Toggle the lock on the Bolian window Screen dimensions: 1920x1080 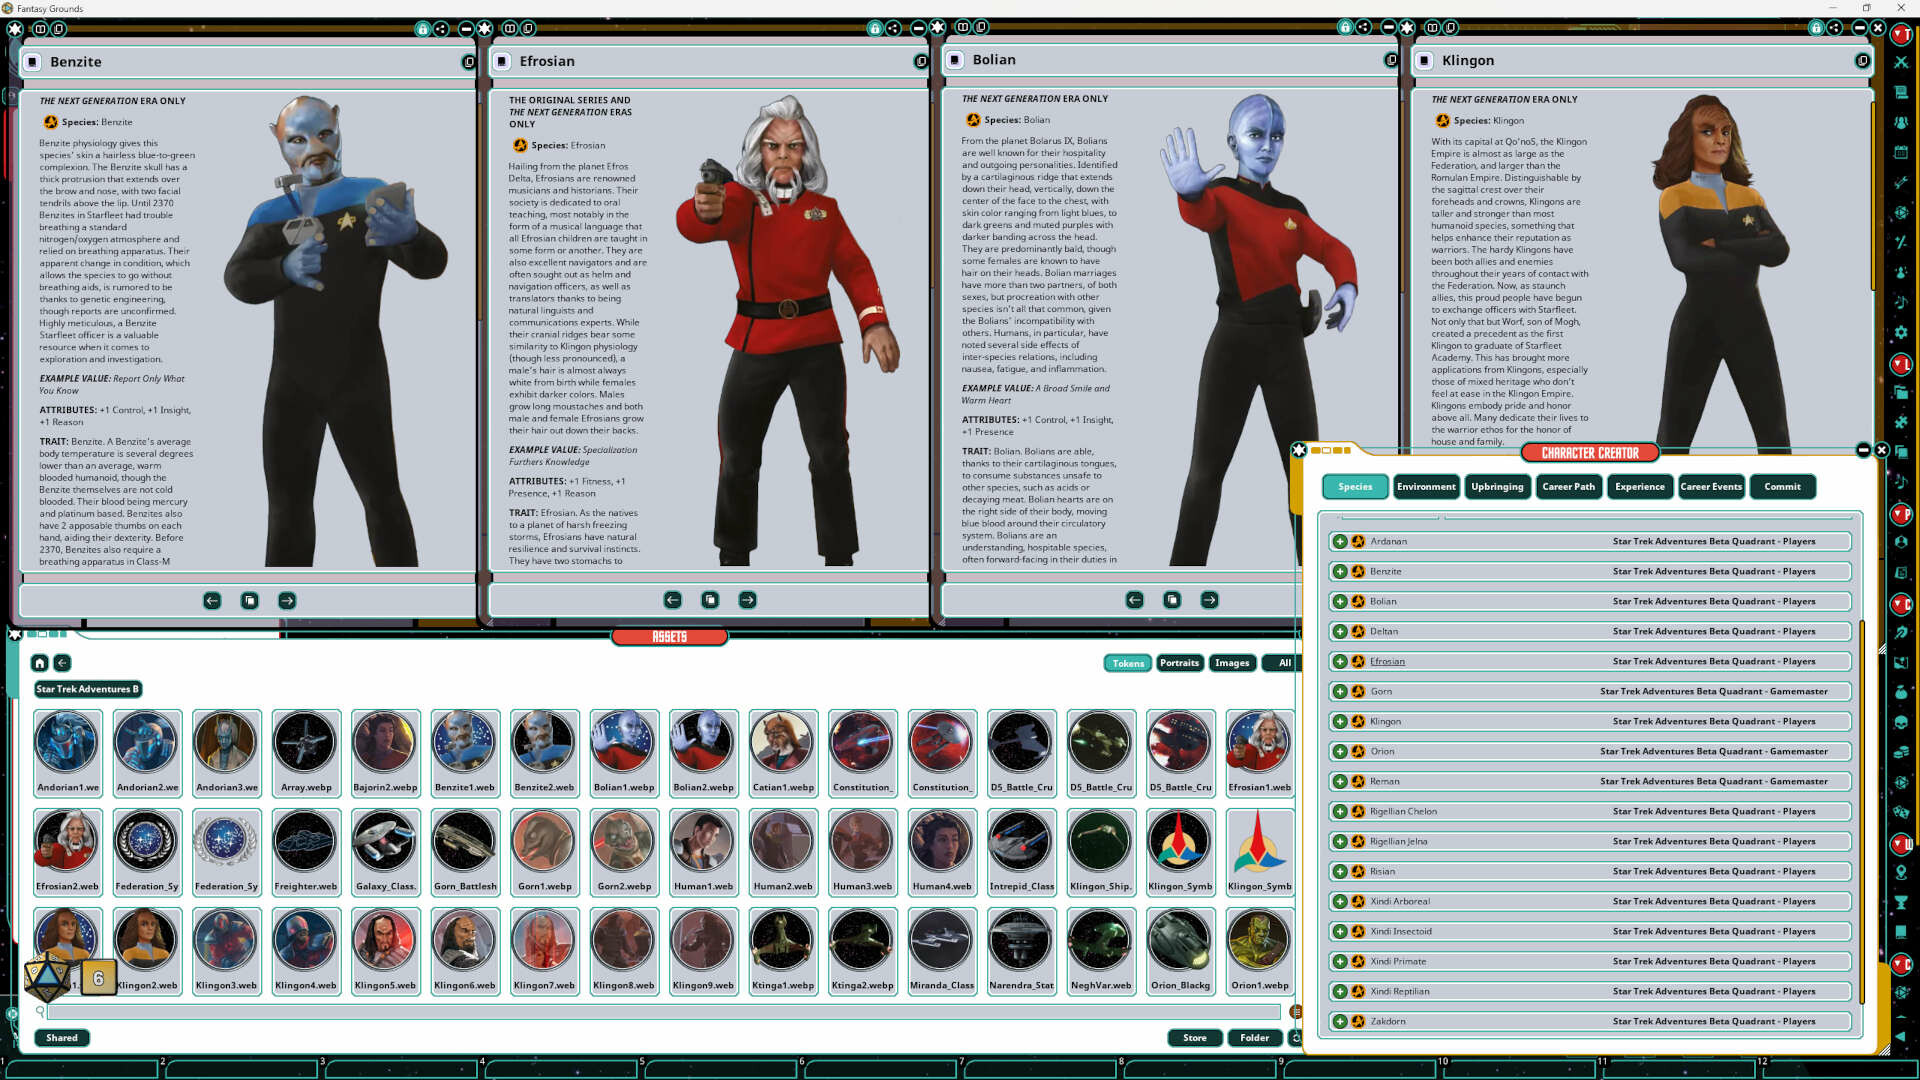pyautogui.click(x=1344, y=28)
